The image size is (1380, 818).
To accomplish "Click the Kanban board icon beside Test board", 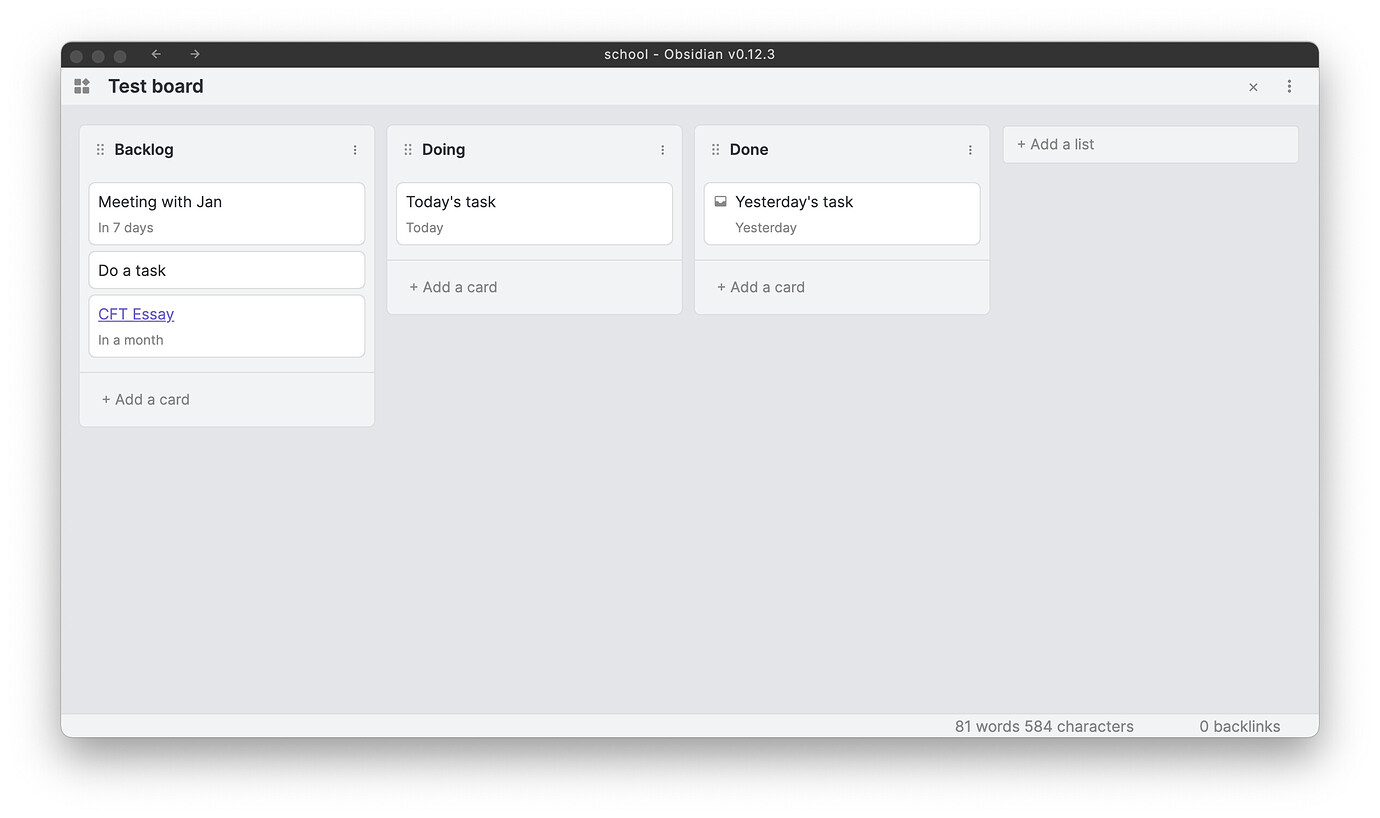I will click(82, 87).
